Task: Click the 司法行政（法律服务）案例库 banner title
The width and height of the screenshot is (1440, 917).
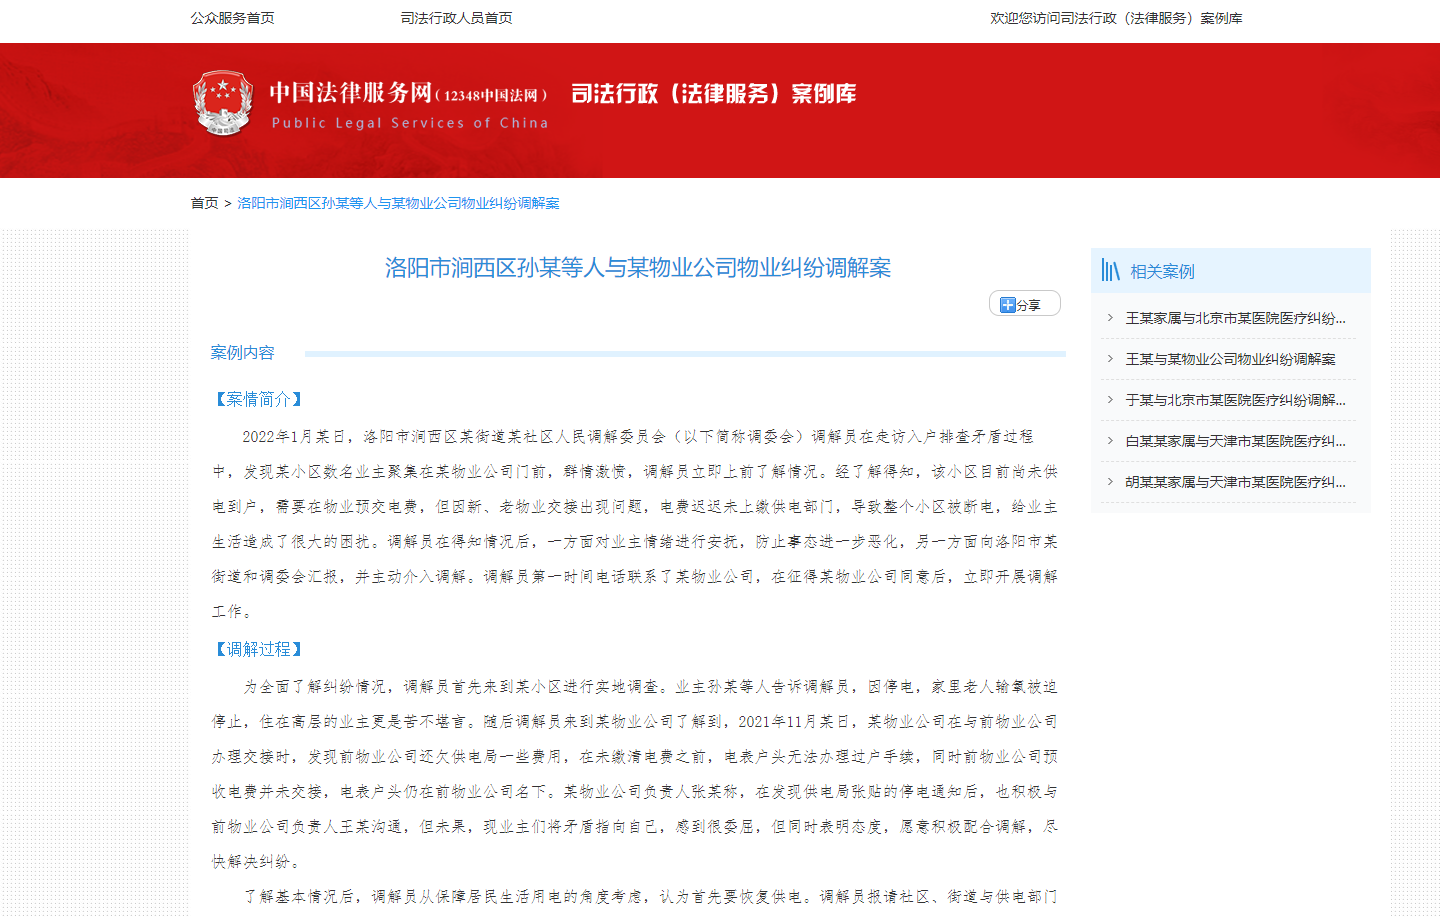Action: coord(713,94)
